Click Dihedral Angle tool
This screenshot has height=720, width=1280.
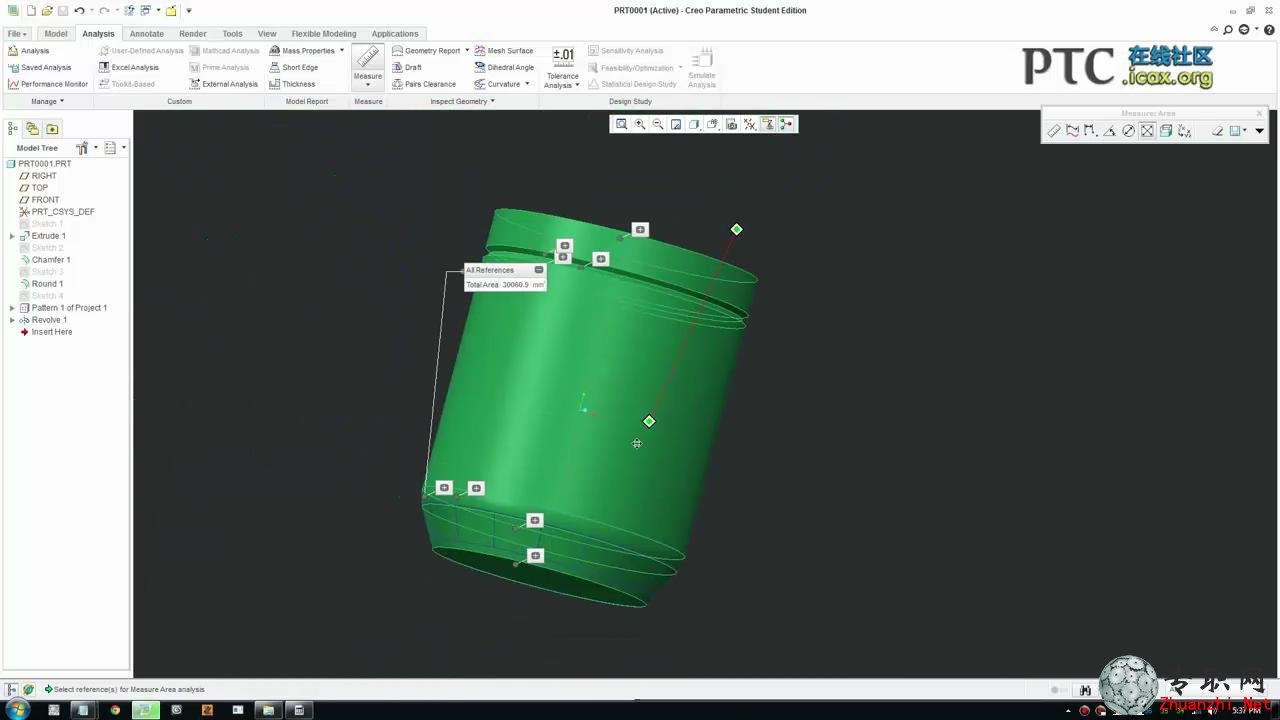pos(504,67)
